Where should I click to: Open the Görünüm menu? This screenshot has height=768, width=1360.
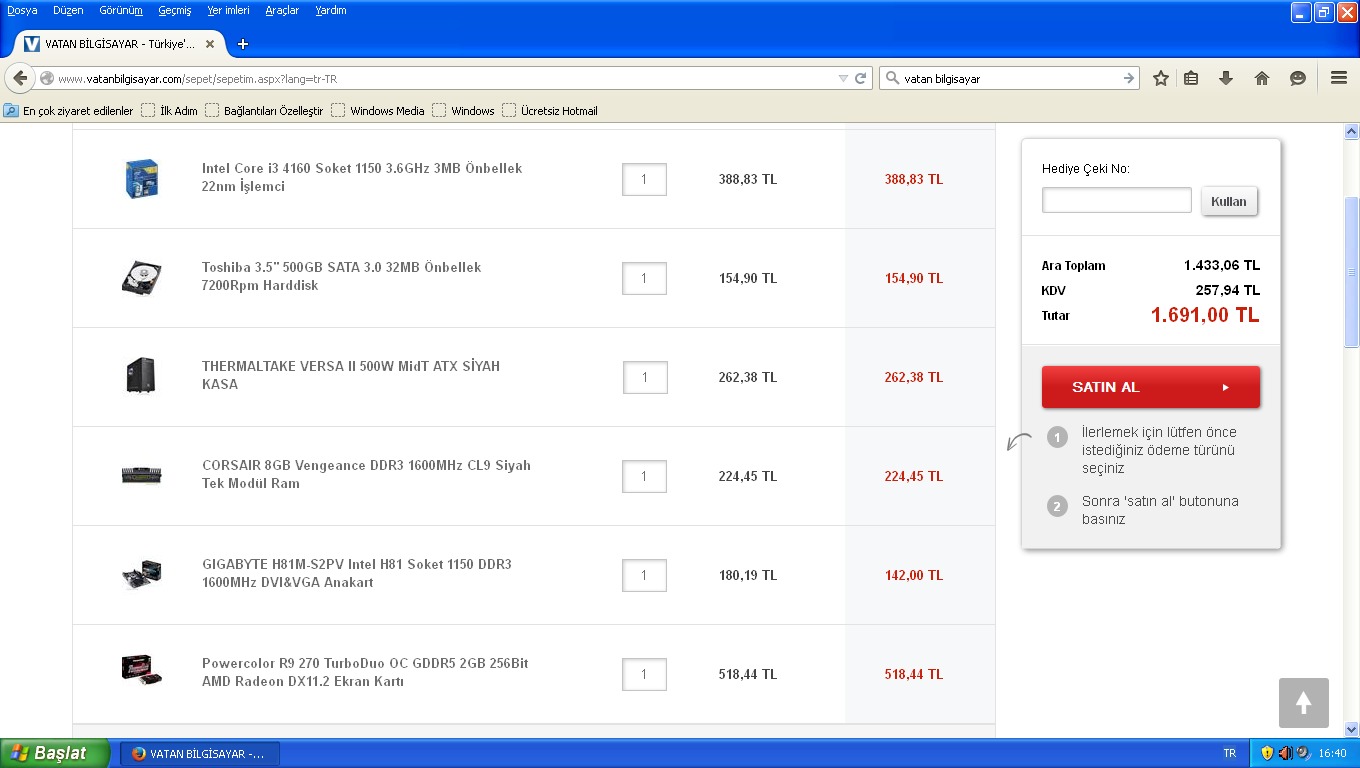121,10
